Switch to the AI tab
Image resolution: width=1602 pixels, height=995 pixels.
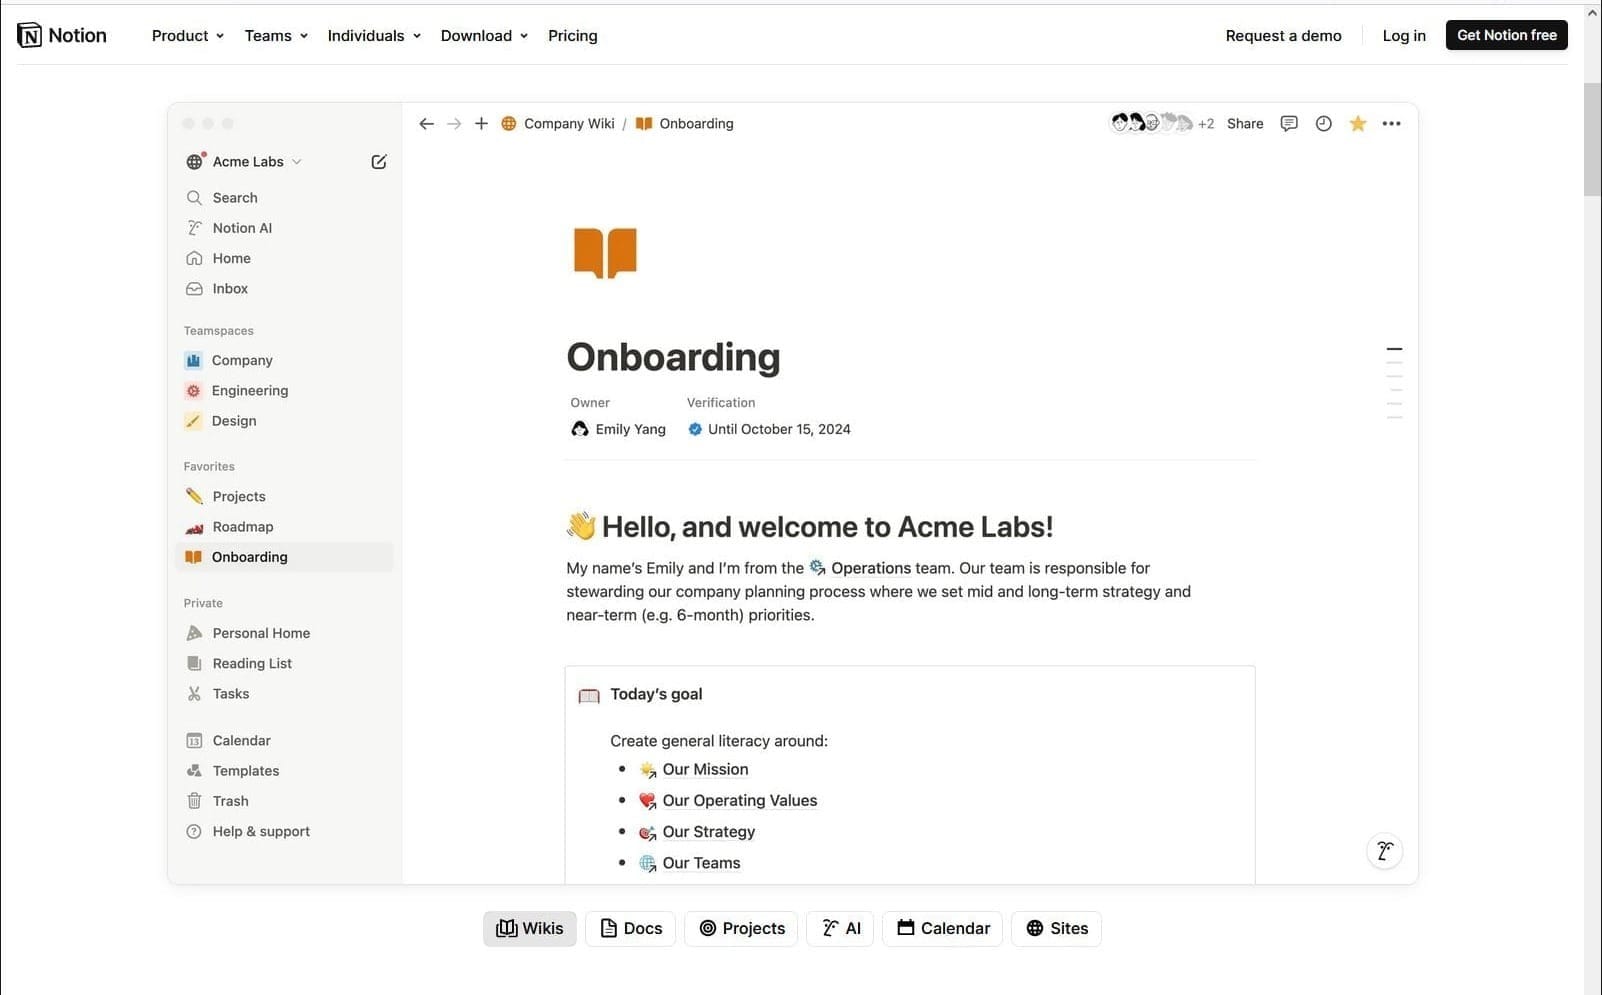[840, 928]
